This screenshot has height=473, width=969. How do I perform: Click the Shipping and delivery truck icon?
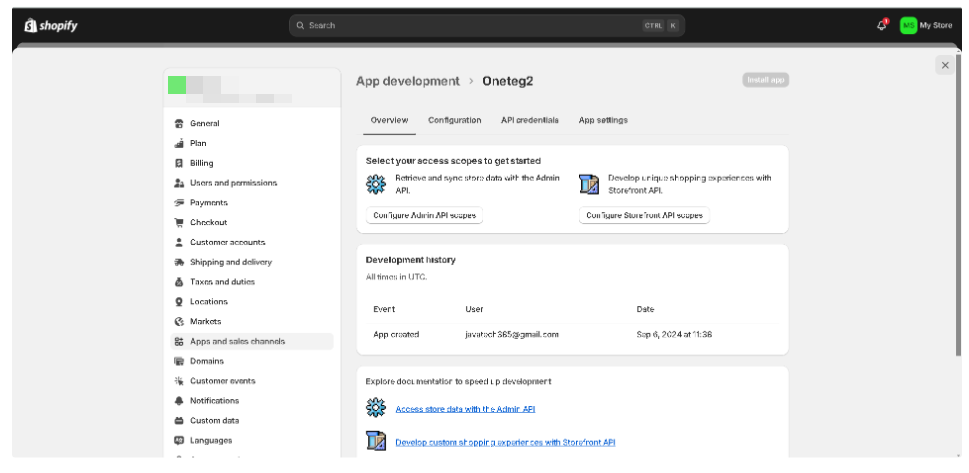click(179, 262)
